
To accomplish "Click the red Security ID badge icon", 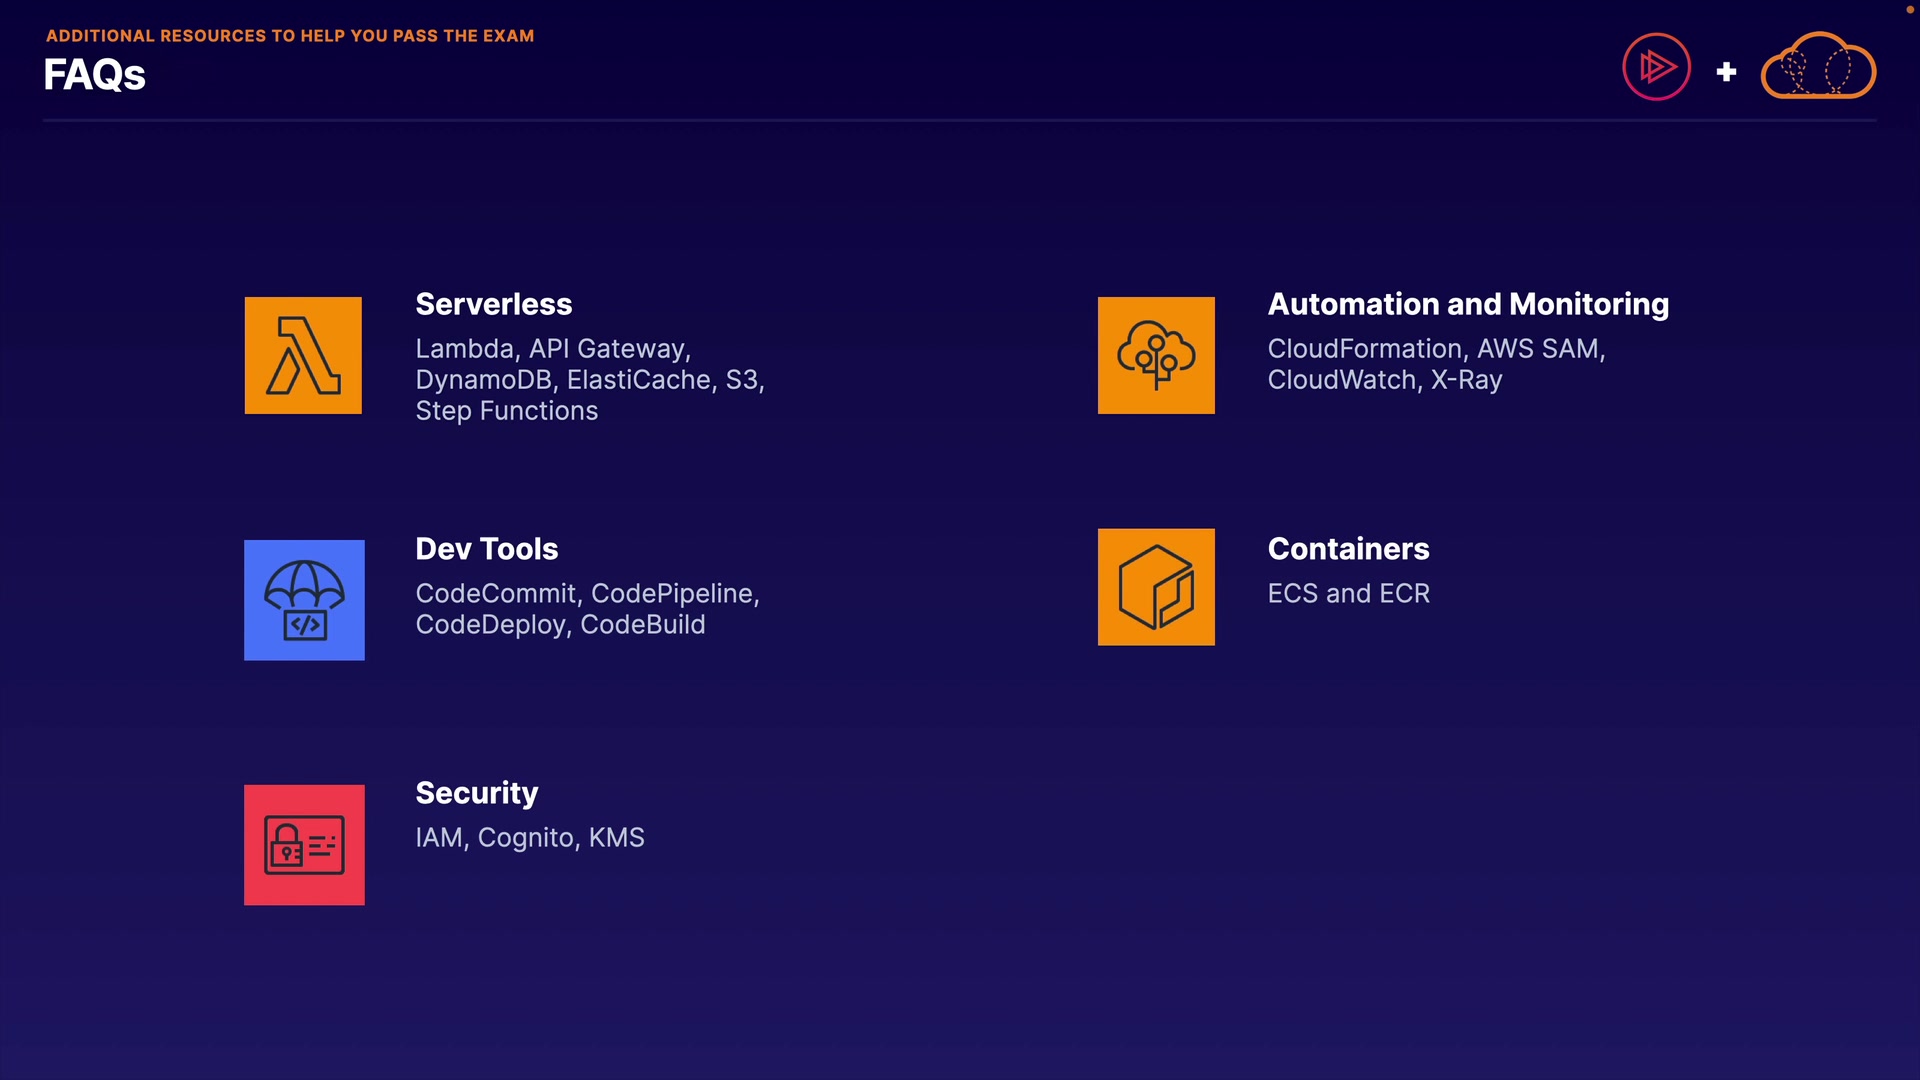I will pos(304,845).
